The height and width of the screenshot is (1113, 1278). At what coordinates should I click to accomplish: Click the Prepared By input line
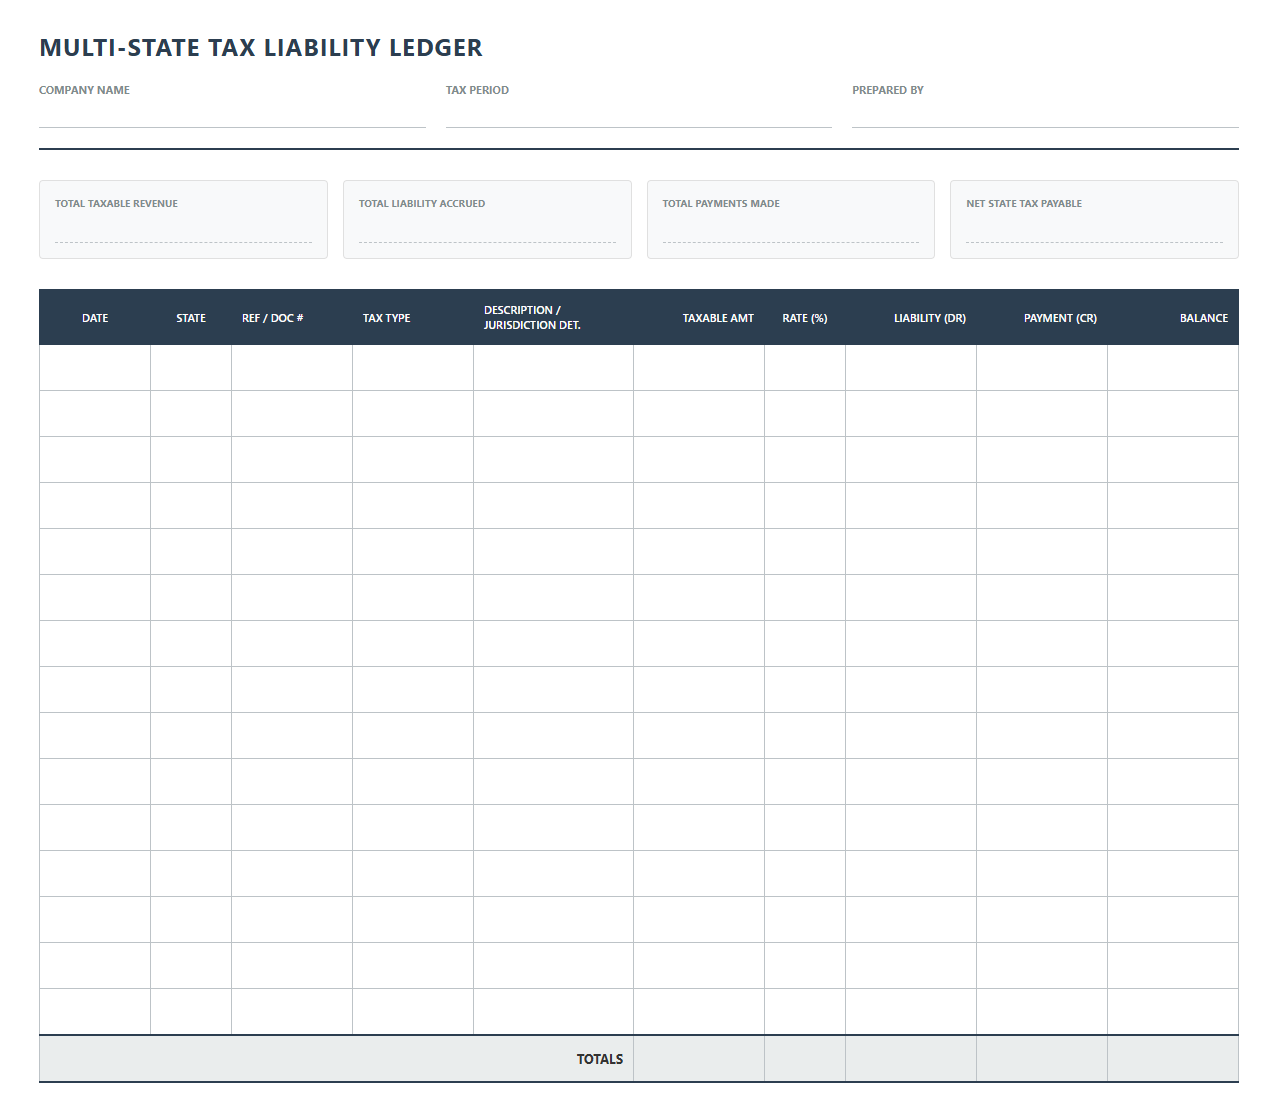pyautogui.click(x=1045, y=114)
